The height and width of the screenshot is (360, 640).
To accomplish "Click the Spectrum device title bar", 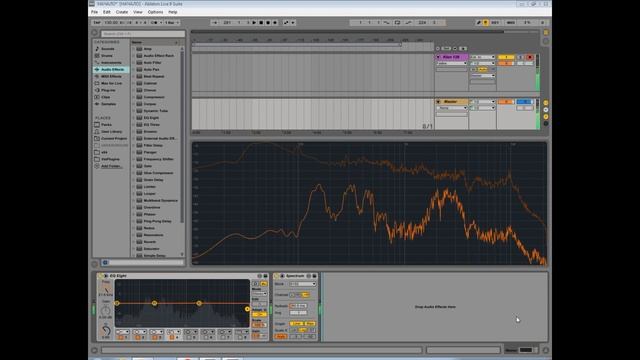I will click(x=296, y=276).
